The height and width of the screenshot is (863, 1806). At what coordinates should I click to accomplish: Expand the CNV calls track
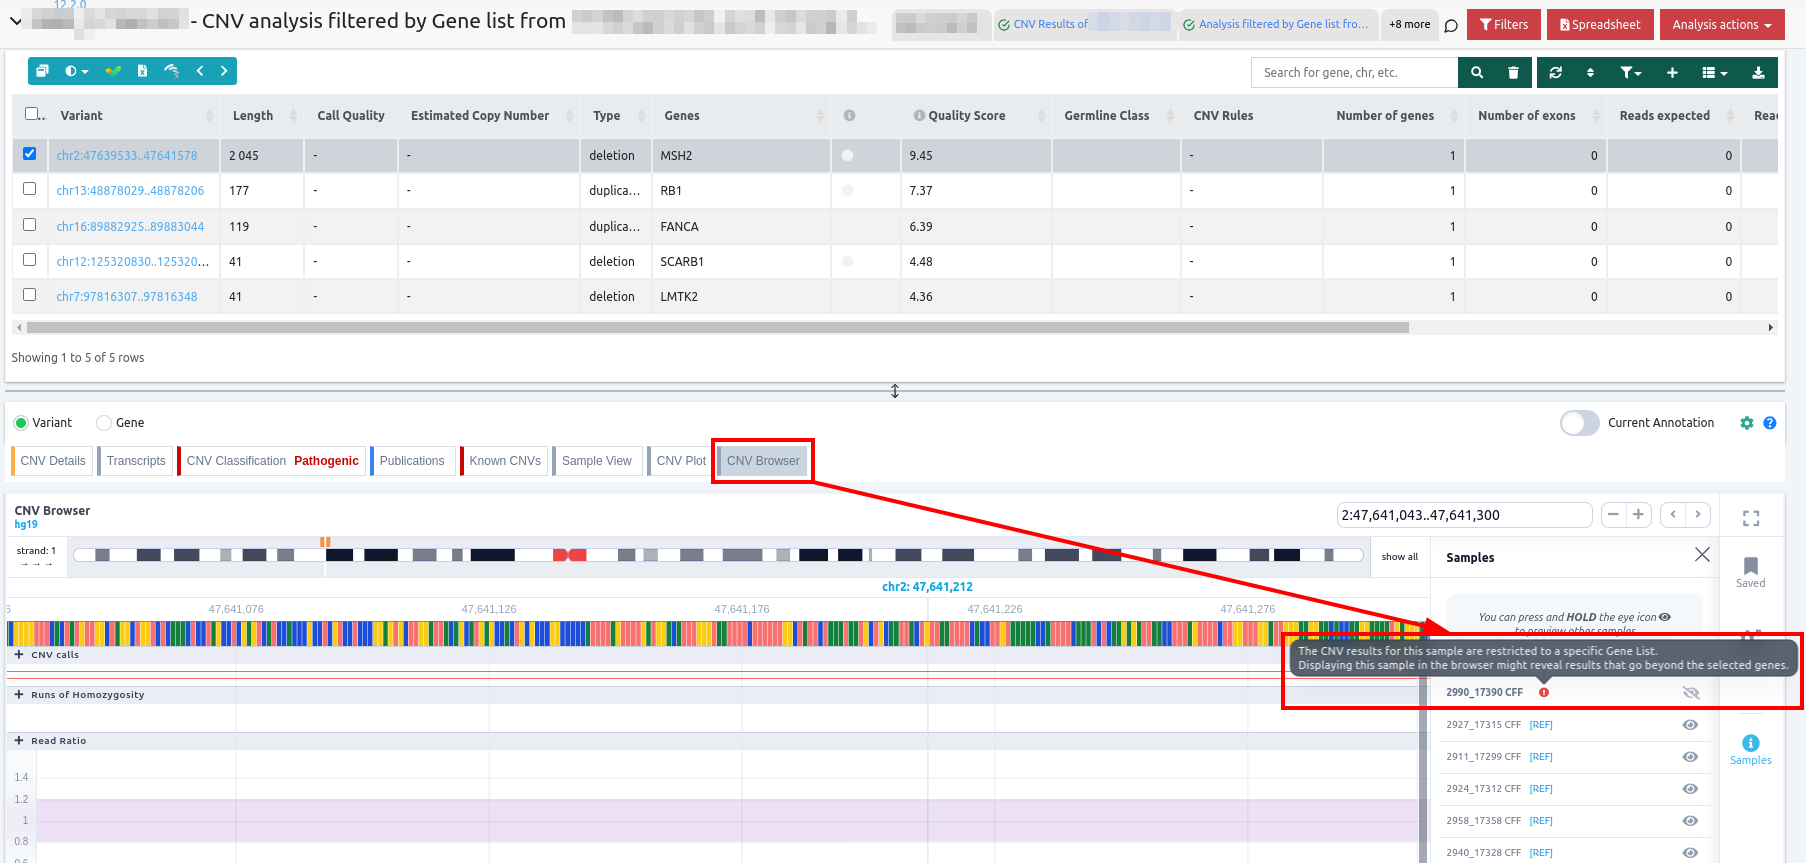(x=19, y=655)
